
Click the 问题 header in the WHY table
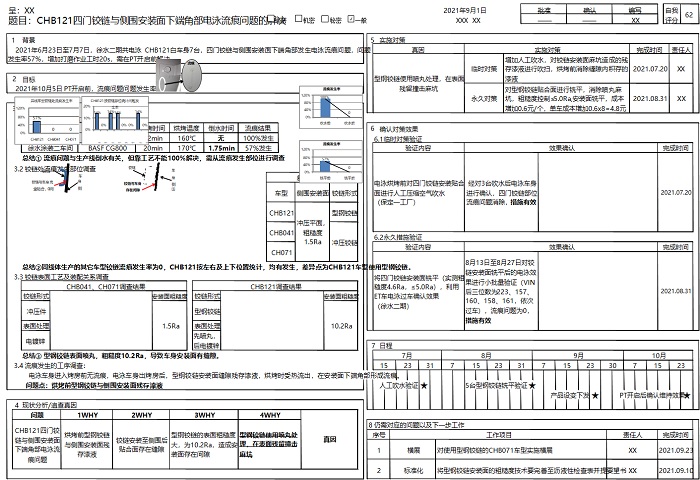coord(37,415)
